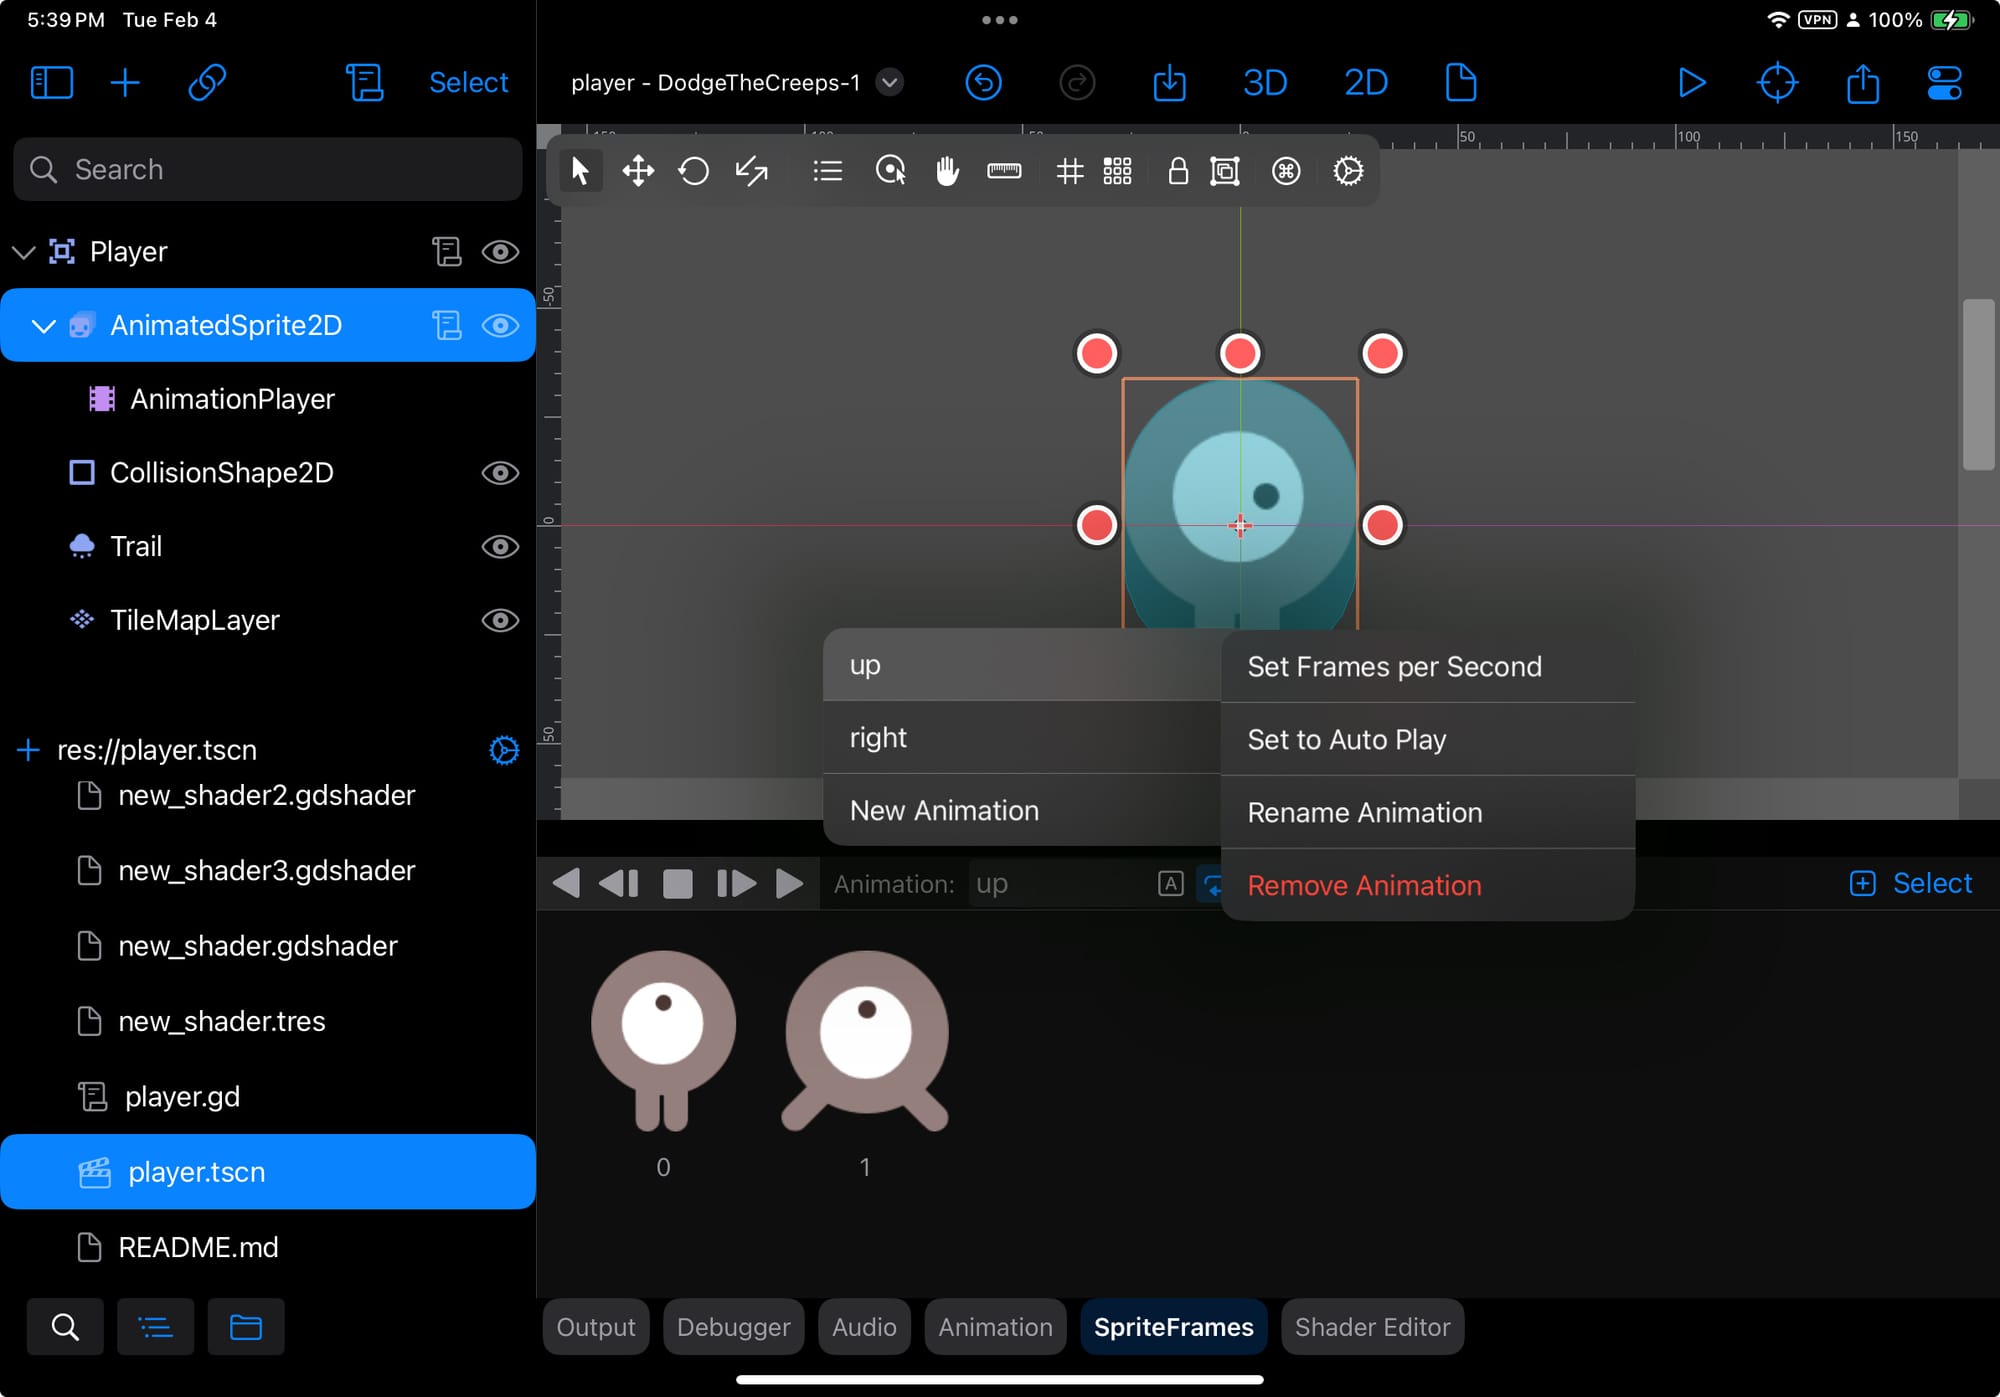2000x1397 pixels.
Task: Click the undo arrow icon
Action: point(984,82)
